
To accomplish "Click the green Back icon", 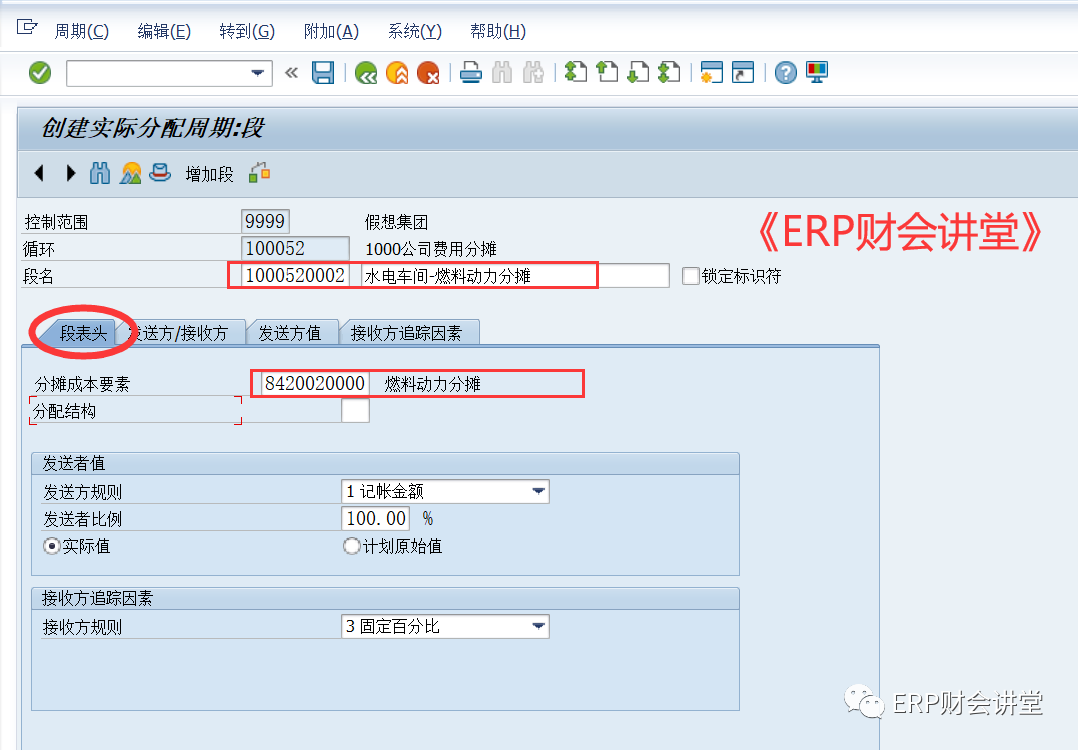I will tap(366, 72).
